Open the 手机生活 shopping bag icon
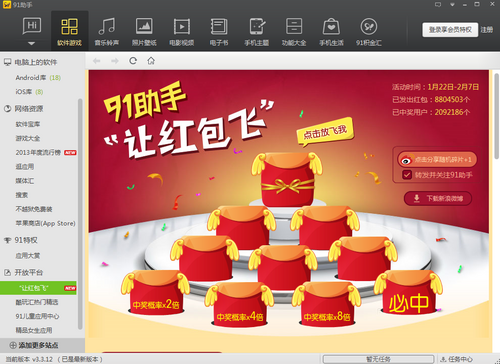Screen dimensions: 500x364 (x=331, y=27)
